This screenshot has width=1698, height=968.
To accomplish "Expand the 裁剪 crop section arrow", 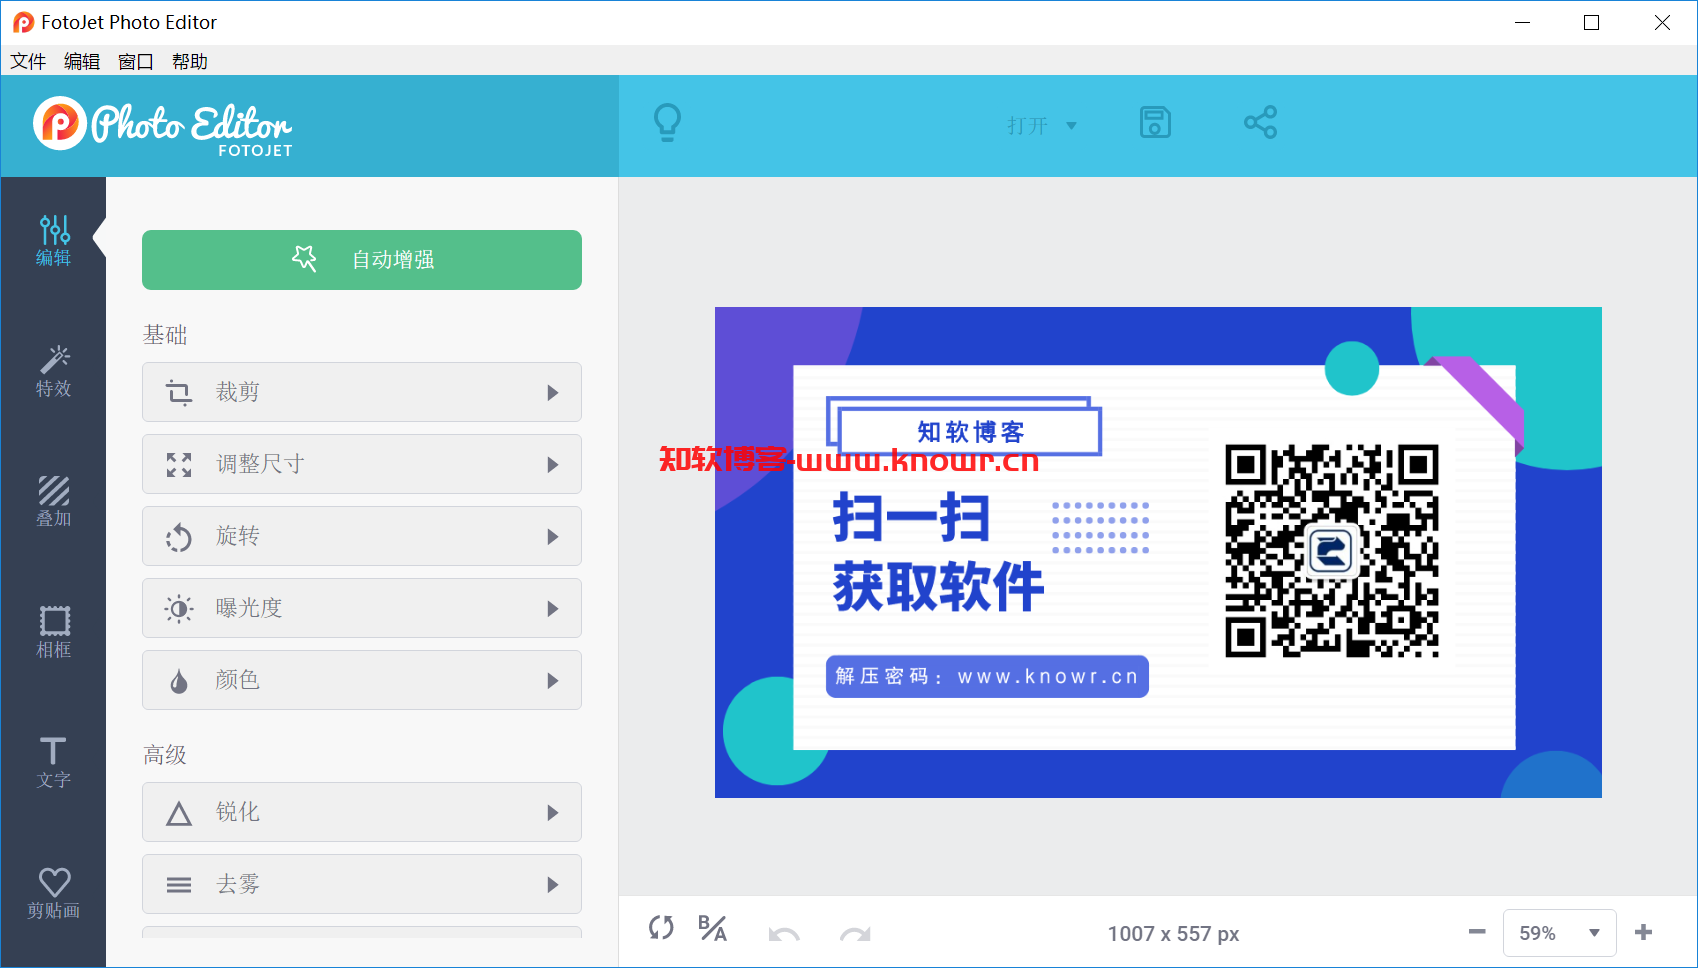I will 553,393.
